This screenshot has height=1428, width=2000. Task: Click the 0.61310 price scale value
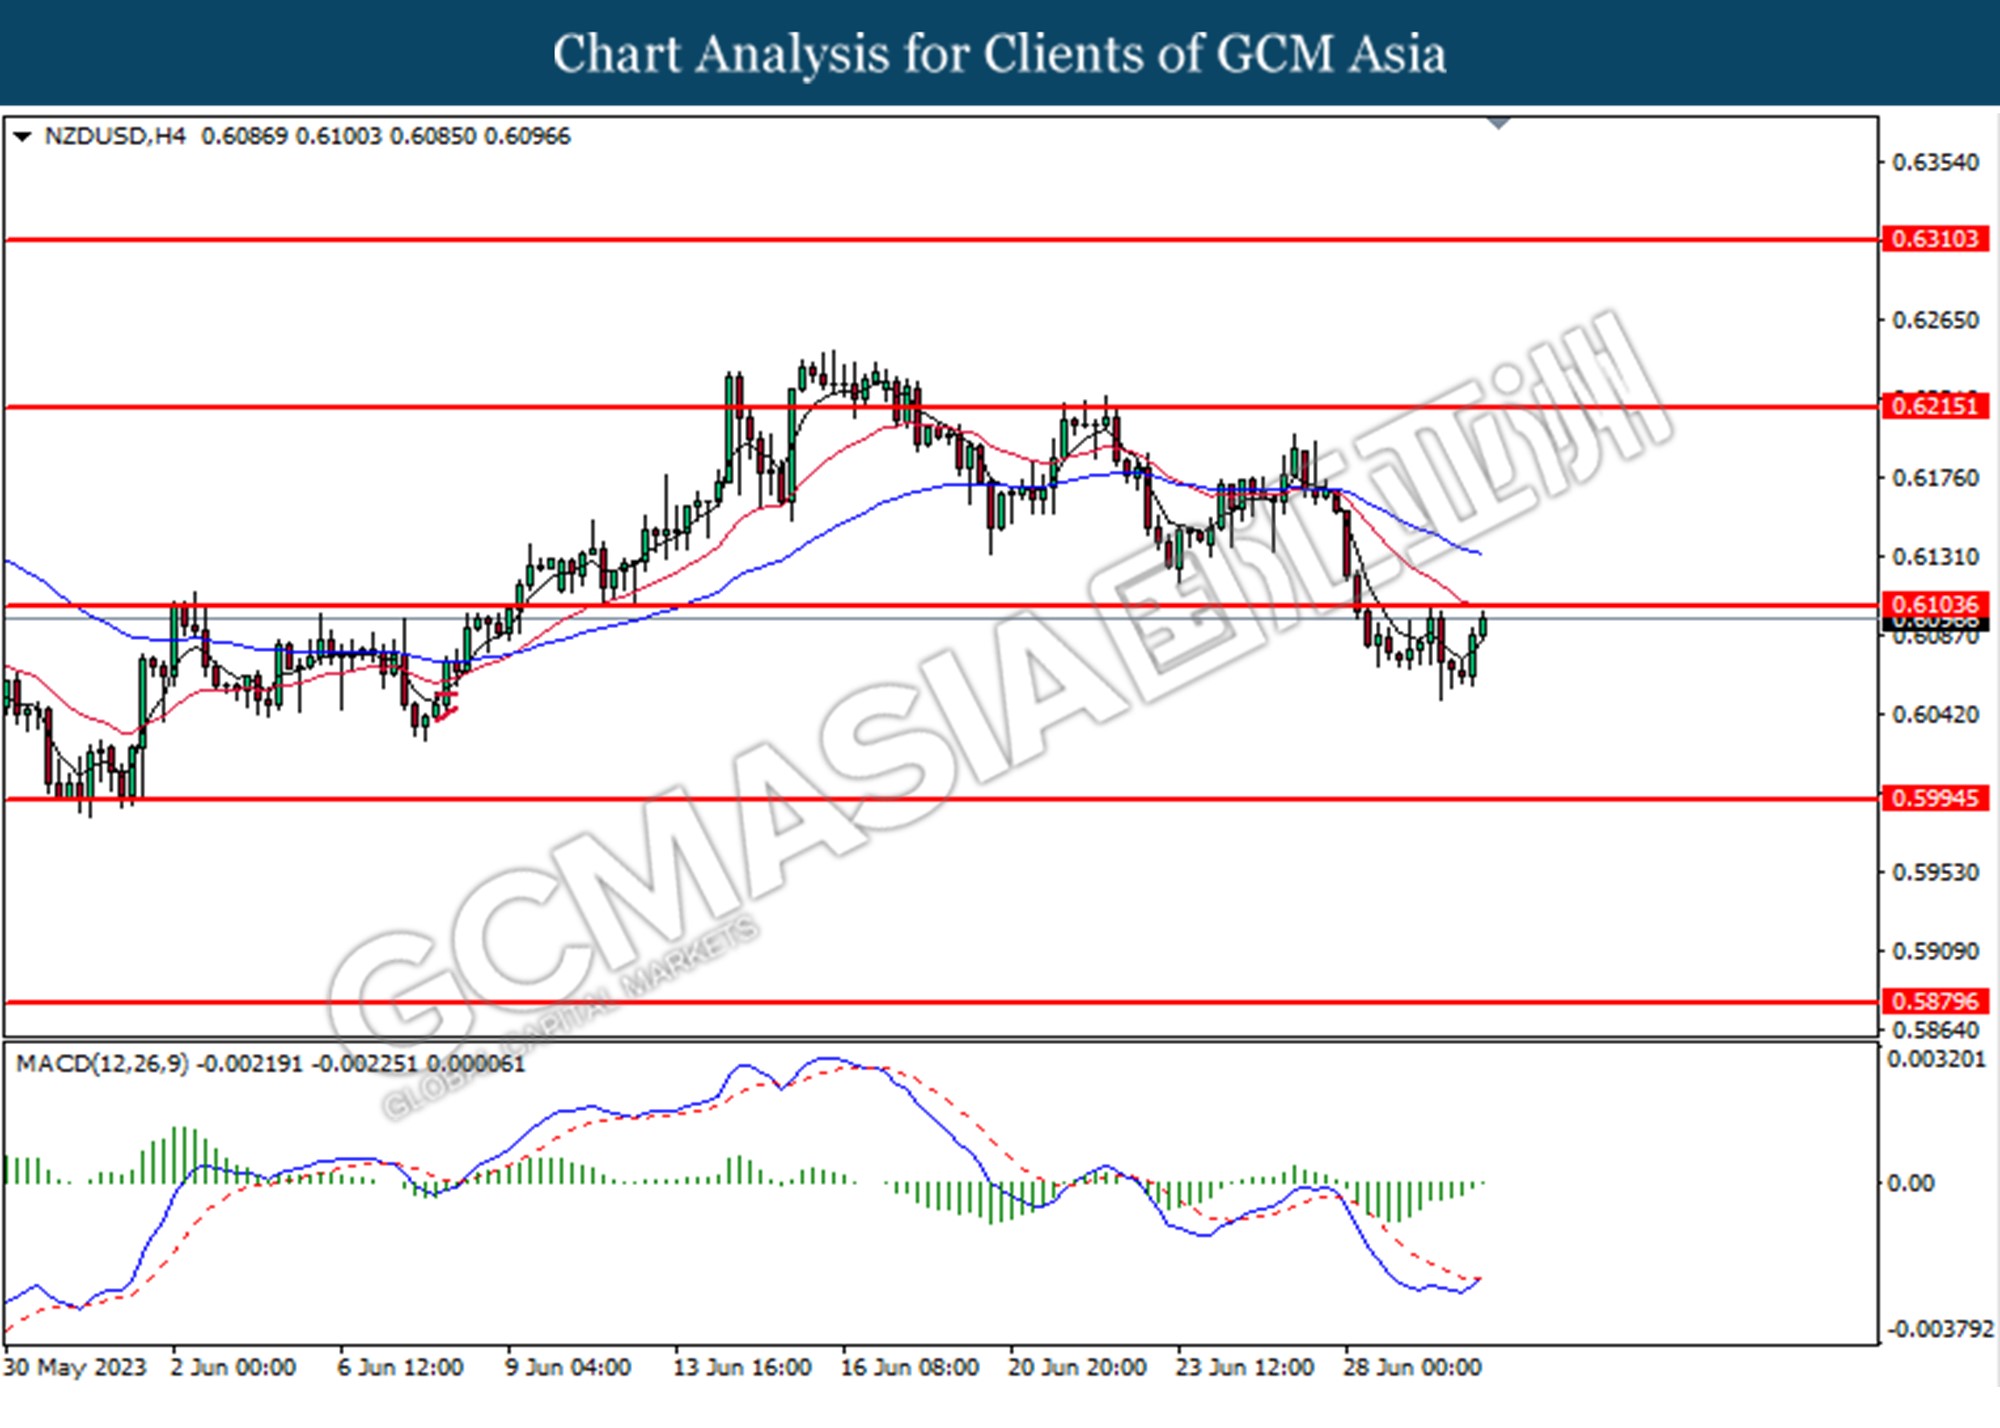(1935, 557)
